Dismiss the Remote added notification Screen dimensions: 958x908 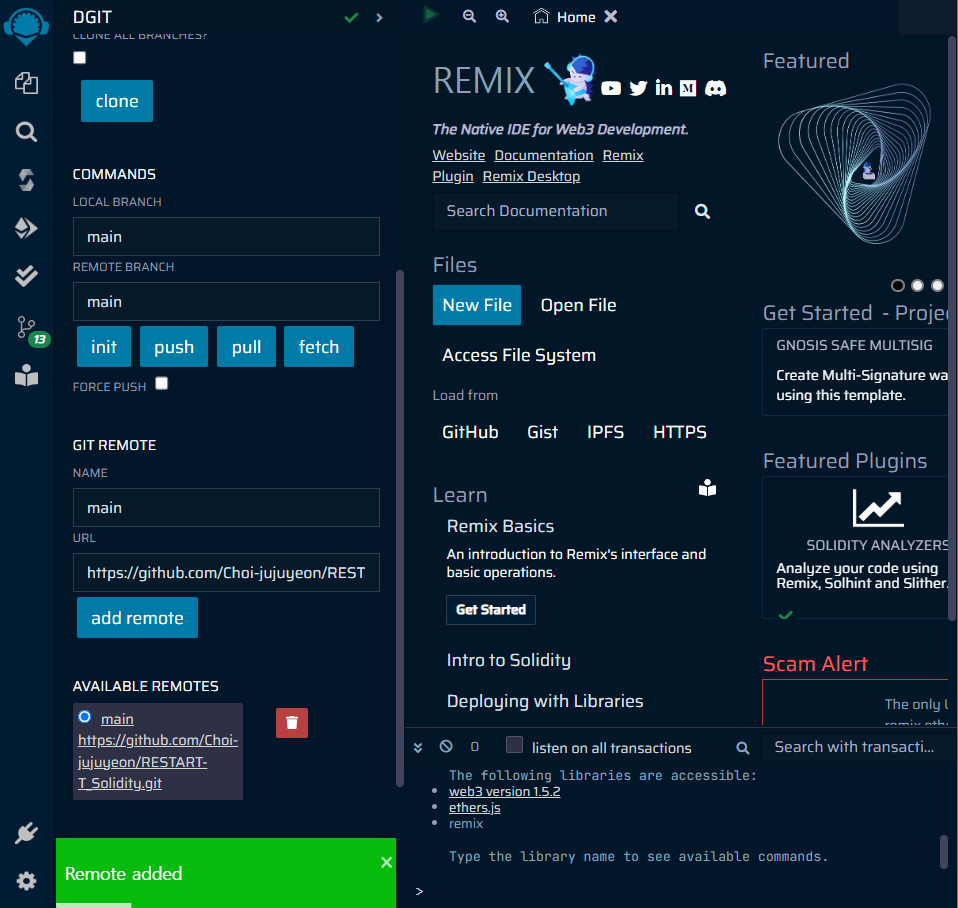(x=386, y=862)
